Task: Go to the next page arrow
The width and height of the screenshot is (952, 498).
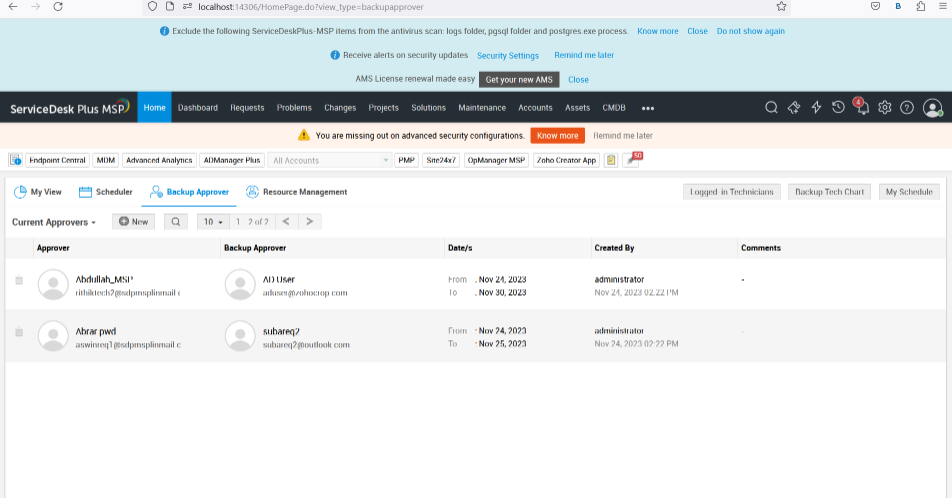Action: pyautogui.click(x=310, y=222)
